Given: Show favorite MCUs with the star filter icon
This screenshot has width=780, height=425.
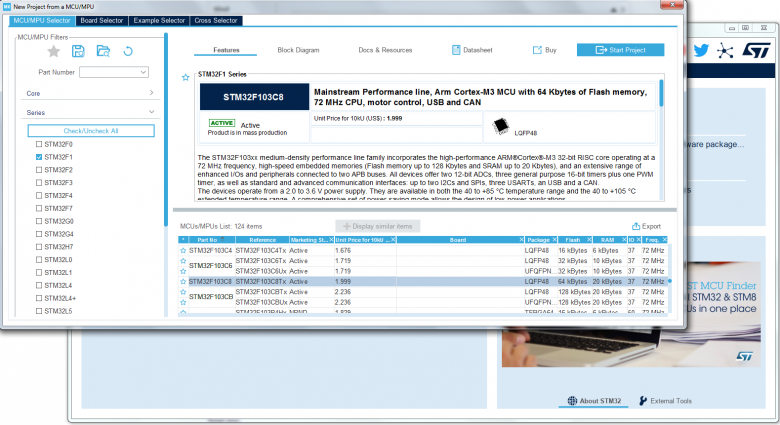Looking at the screenshot, I should (x=54, y=51).
